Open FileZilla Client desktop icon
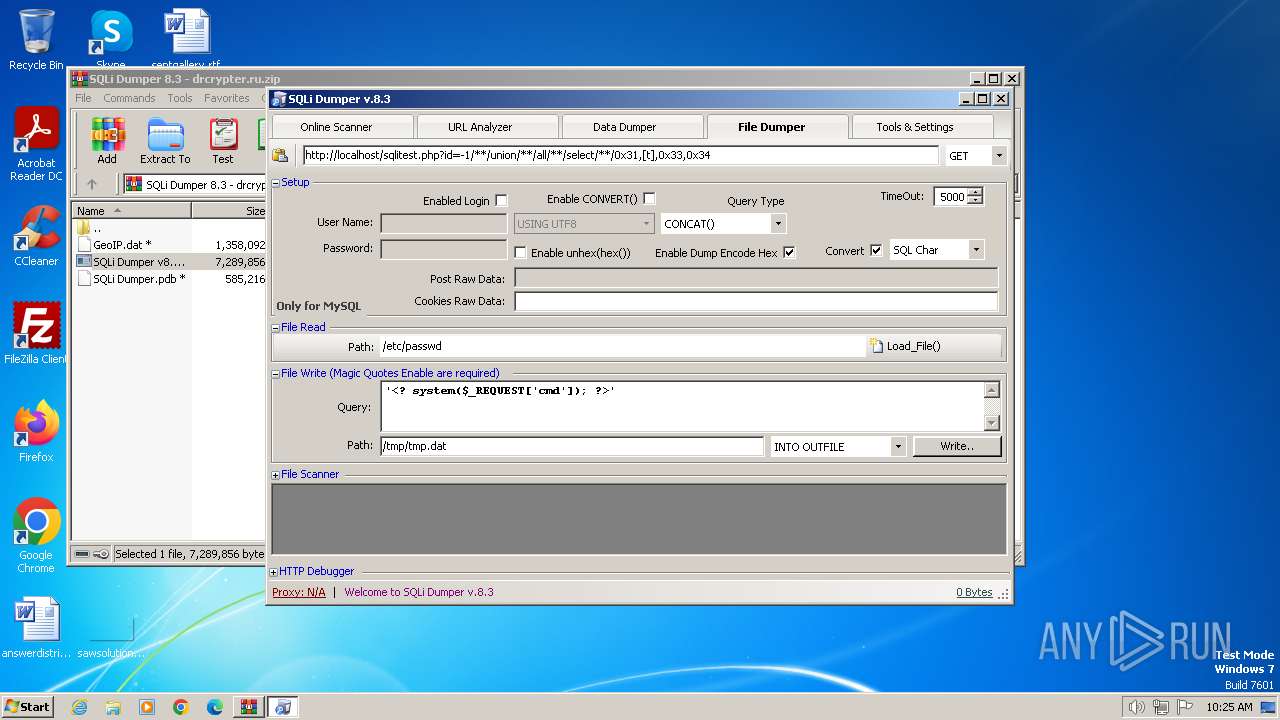This screenshot has width=1280, height=720. 36,334
